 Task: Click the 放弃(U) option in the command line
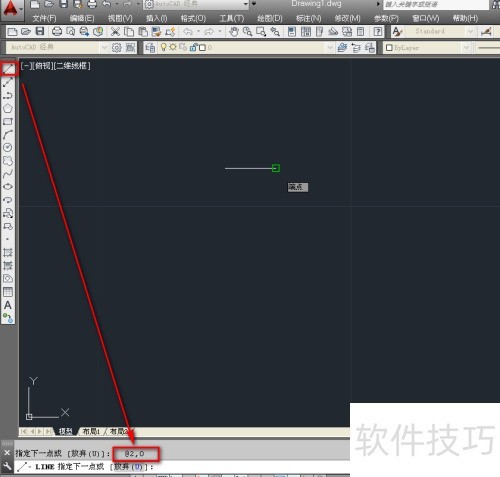click(x=128, y=467)
